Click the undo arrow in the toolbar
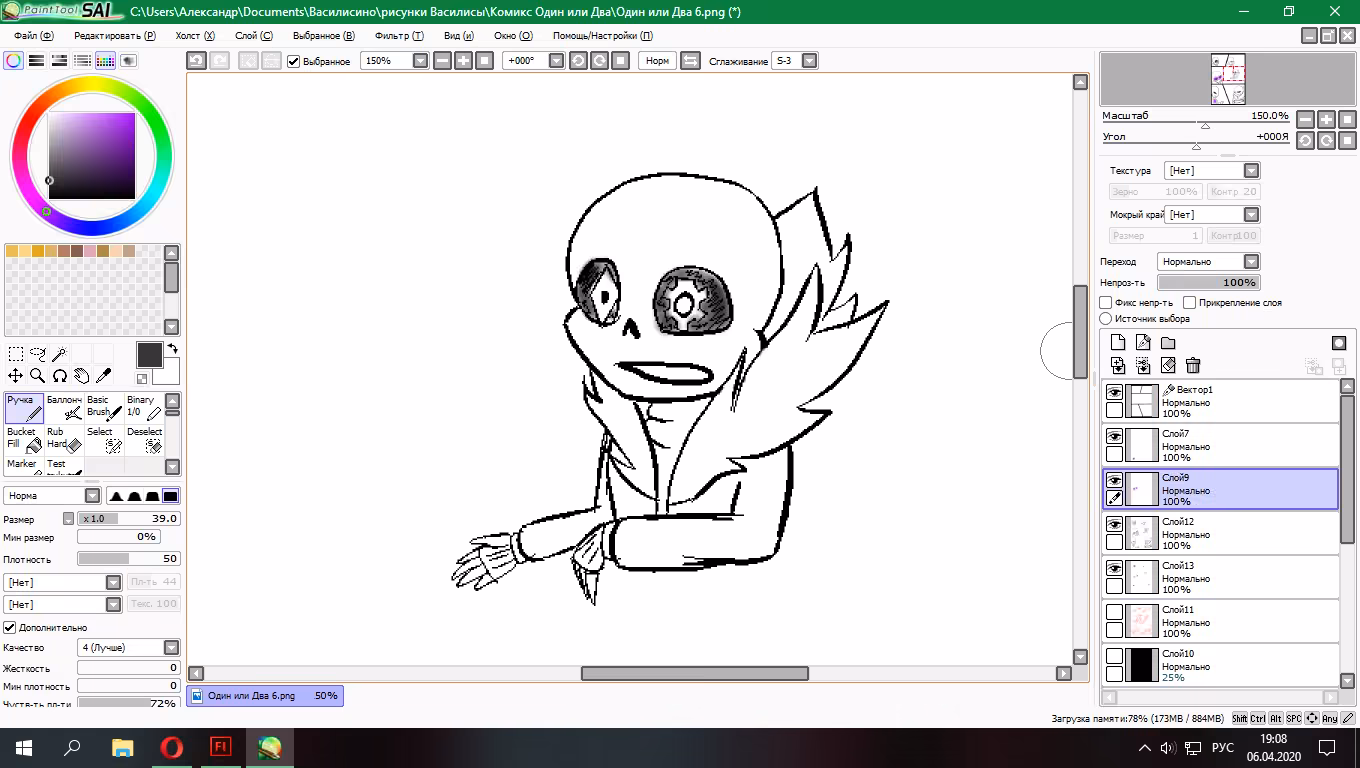Viewport: 1360px width, 768px height. click(197, 61)
